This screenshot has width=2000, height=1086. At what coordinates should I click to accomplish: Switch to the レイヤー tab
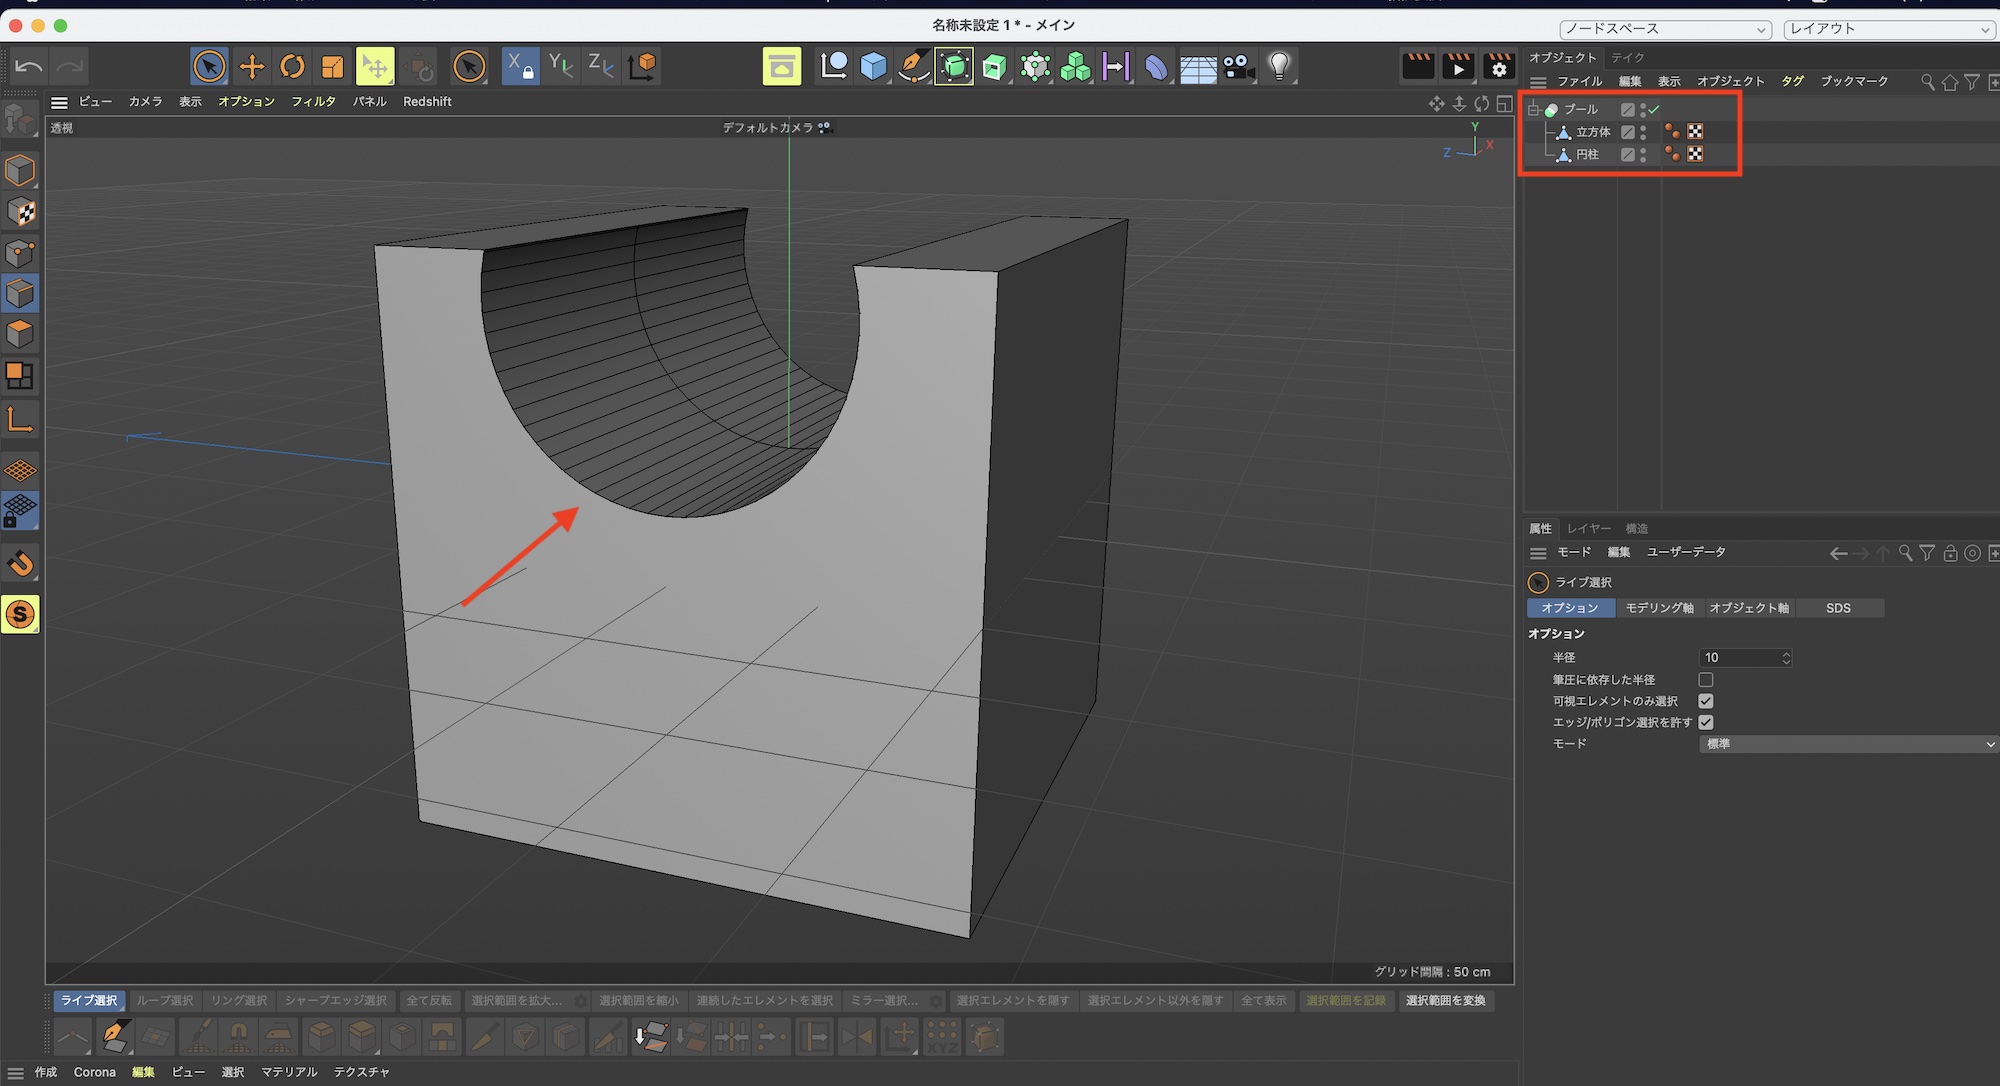1589,528
